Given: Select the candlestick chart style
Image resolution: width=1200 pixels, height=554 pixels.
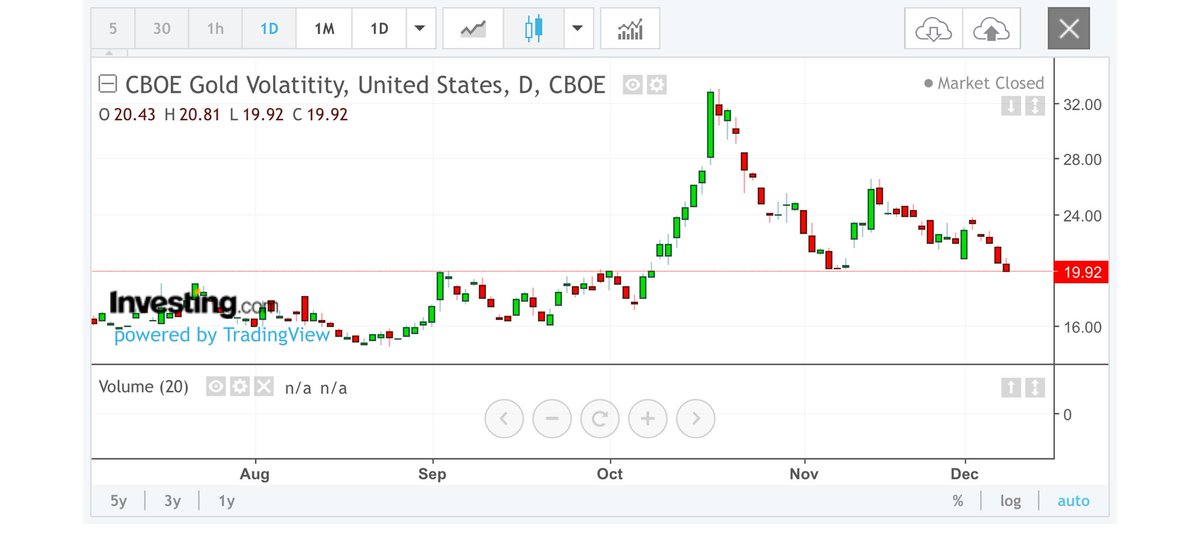Looking at the screenshot, I should pos(534,29).
